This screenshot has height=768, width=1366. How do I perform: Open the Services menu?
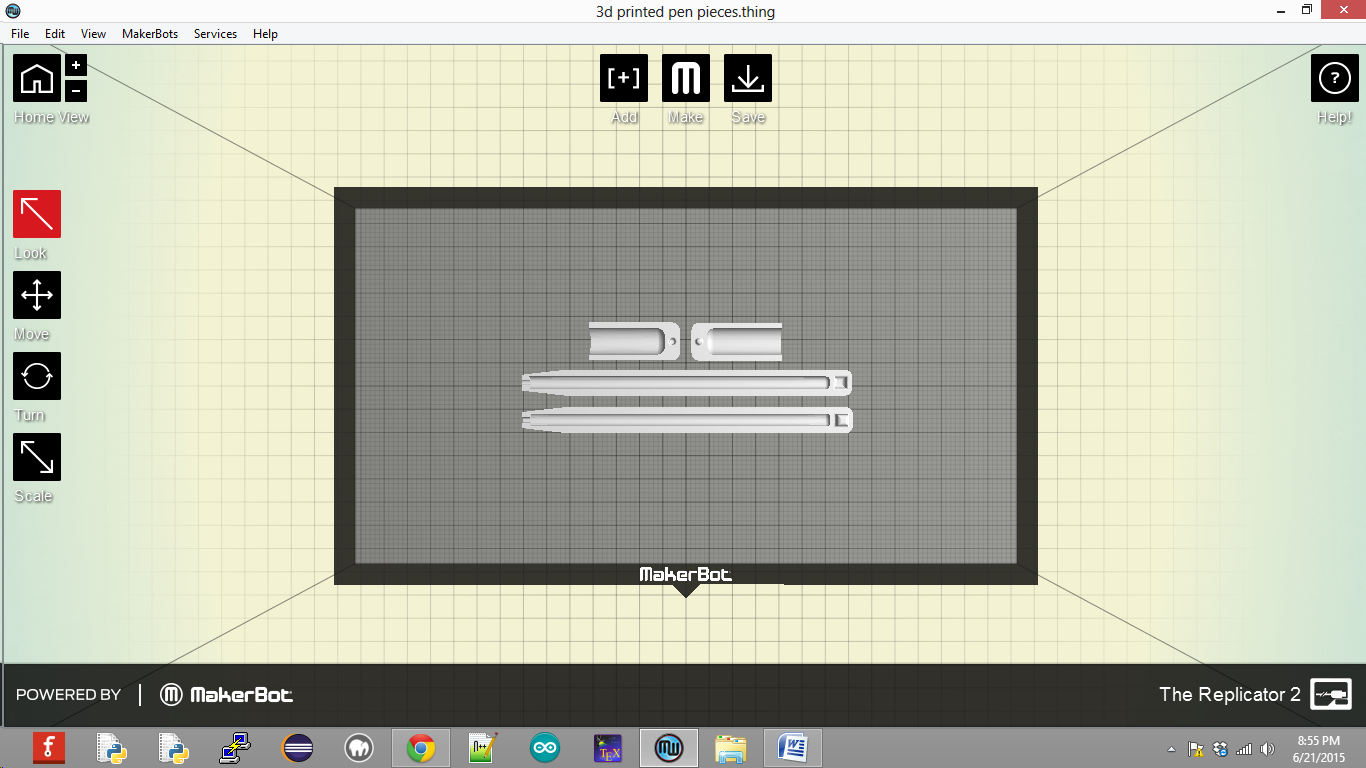(215, 33)
